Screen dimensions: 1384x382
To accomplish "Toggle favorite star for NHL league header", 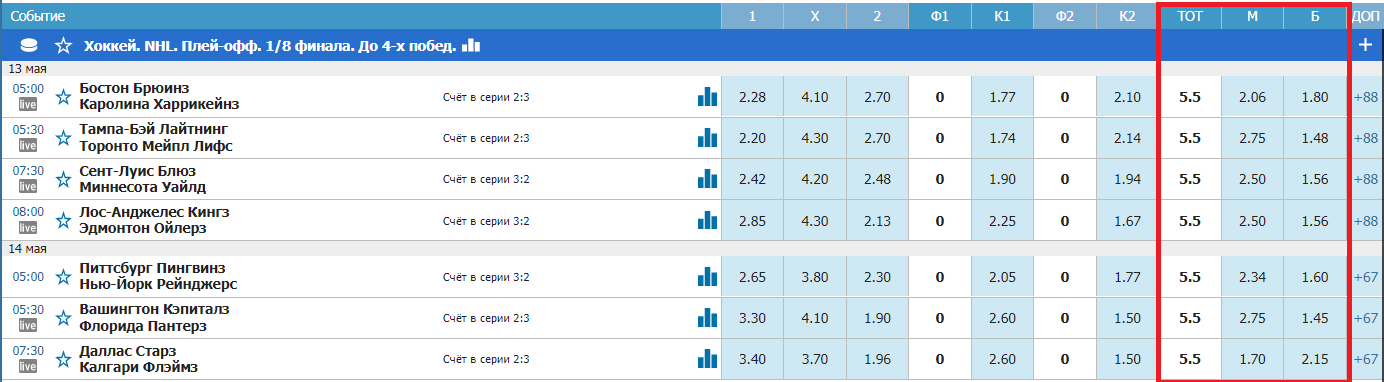I will click(64, 45).
